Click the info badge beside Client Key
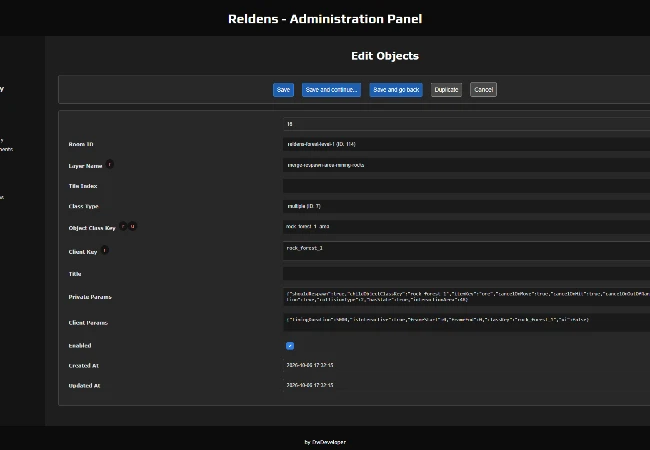Viewport: 650px width, 450px height. coord(104,250)
